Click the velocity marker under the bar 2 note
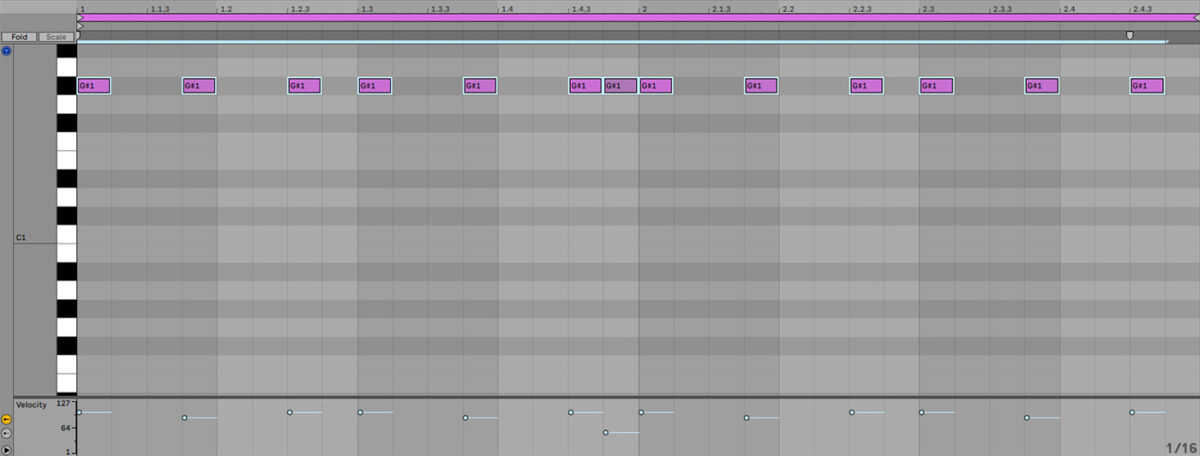Image resolution: width=1200 pixels, height=456 pixels. pos(641,412)
